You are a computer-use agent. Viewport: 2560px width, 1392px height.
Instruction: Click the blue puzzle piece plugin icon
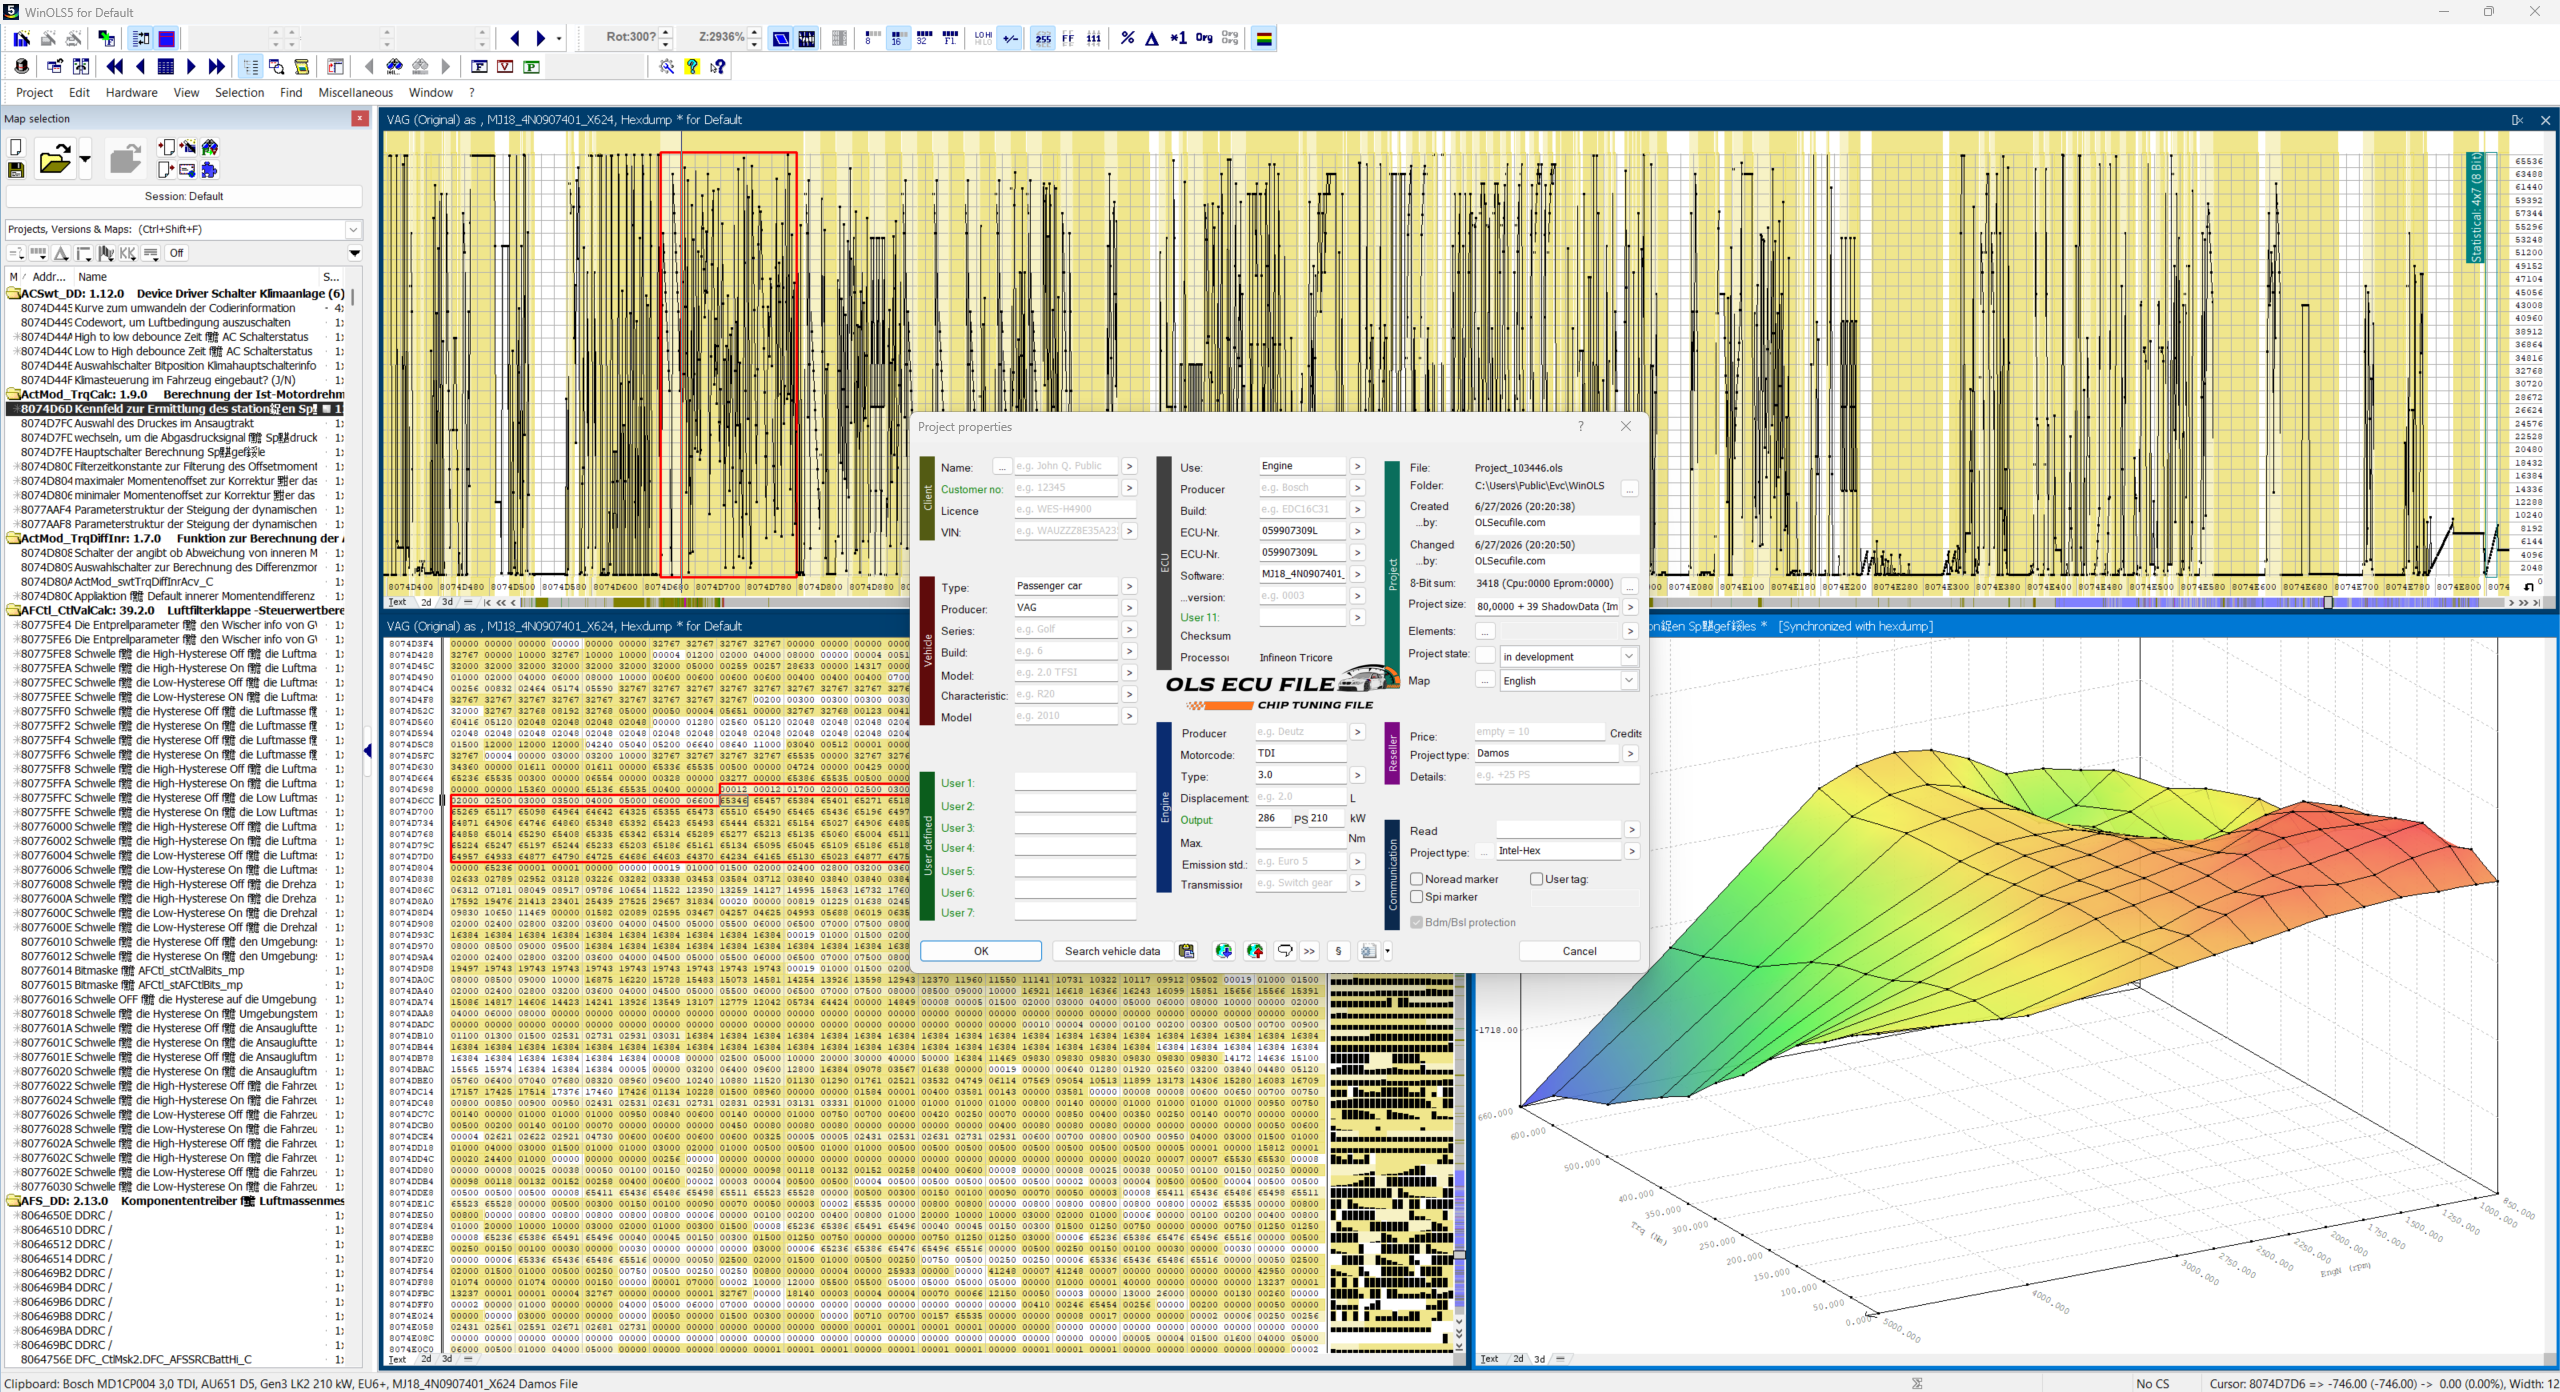point(209,170)
